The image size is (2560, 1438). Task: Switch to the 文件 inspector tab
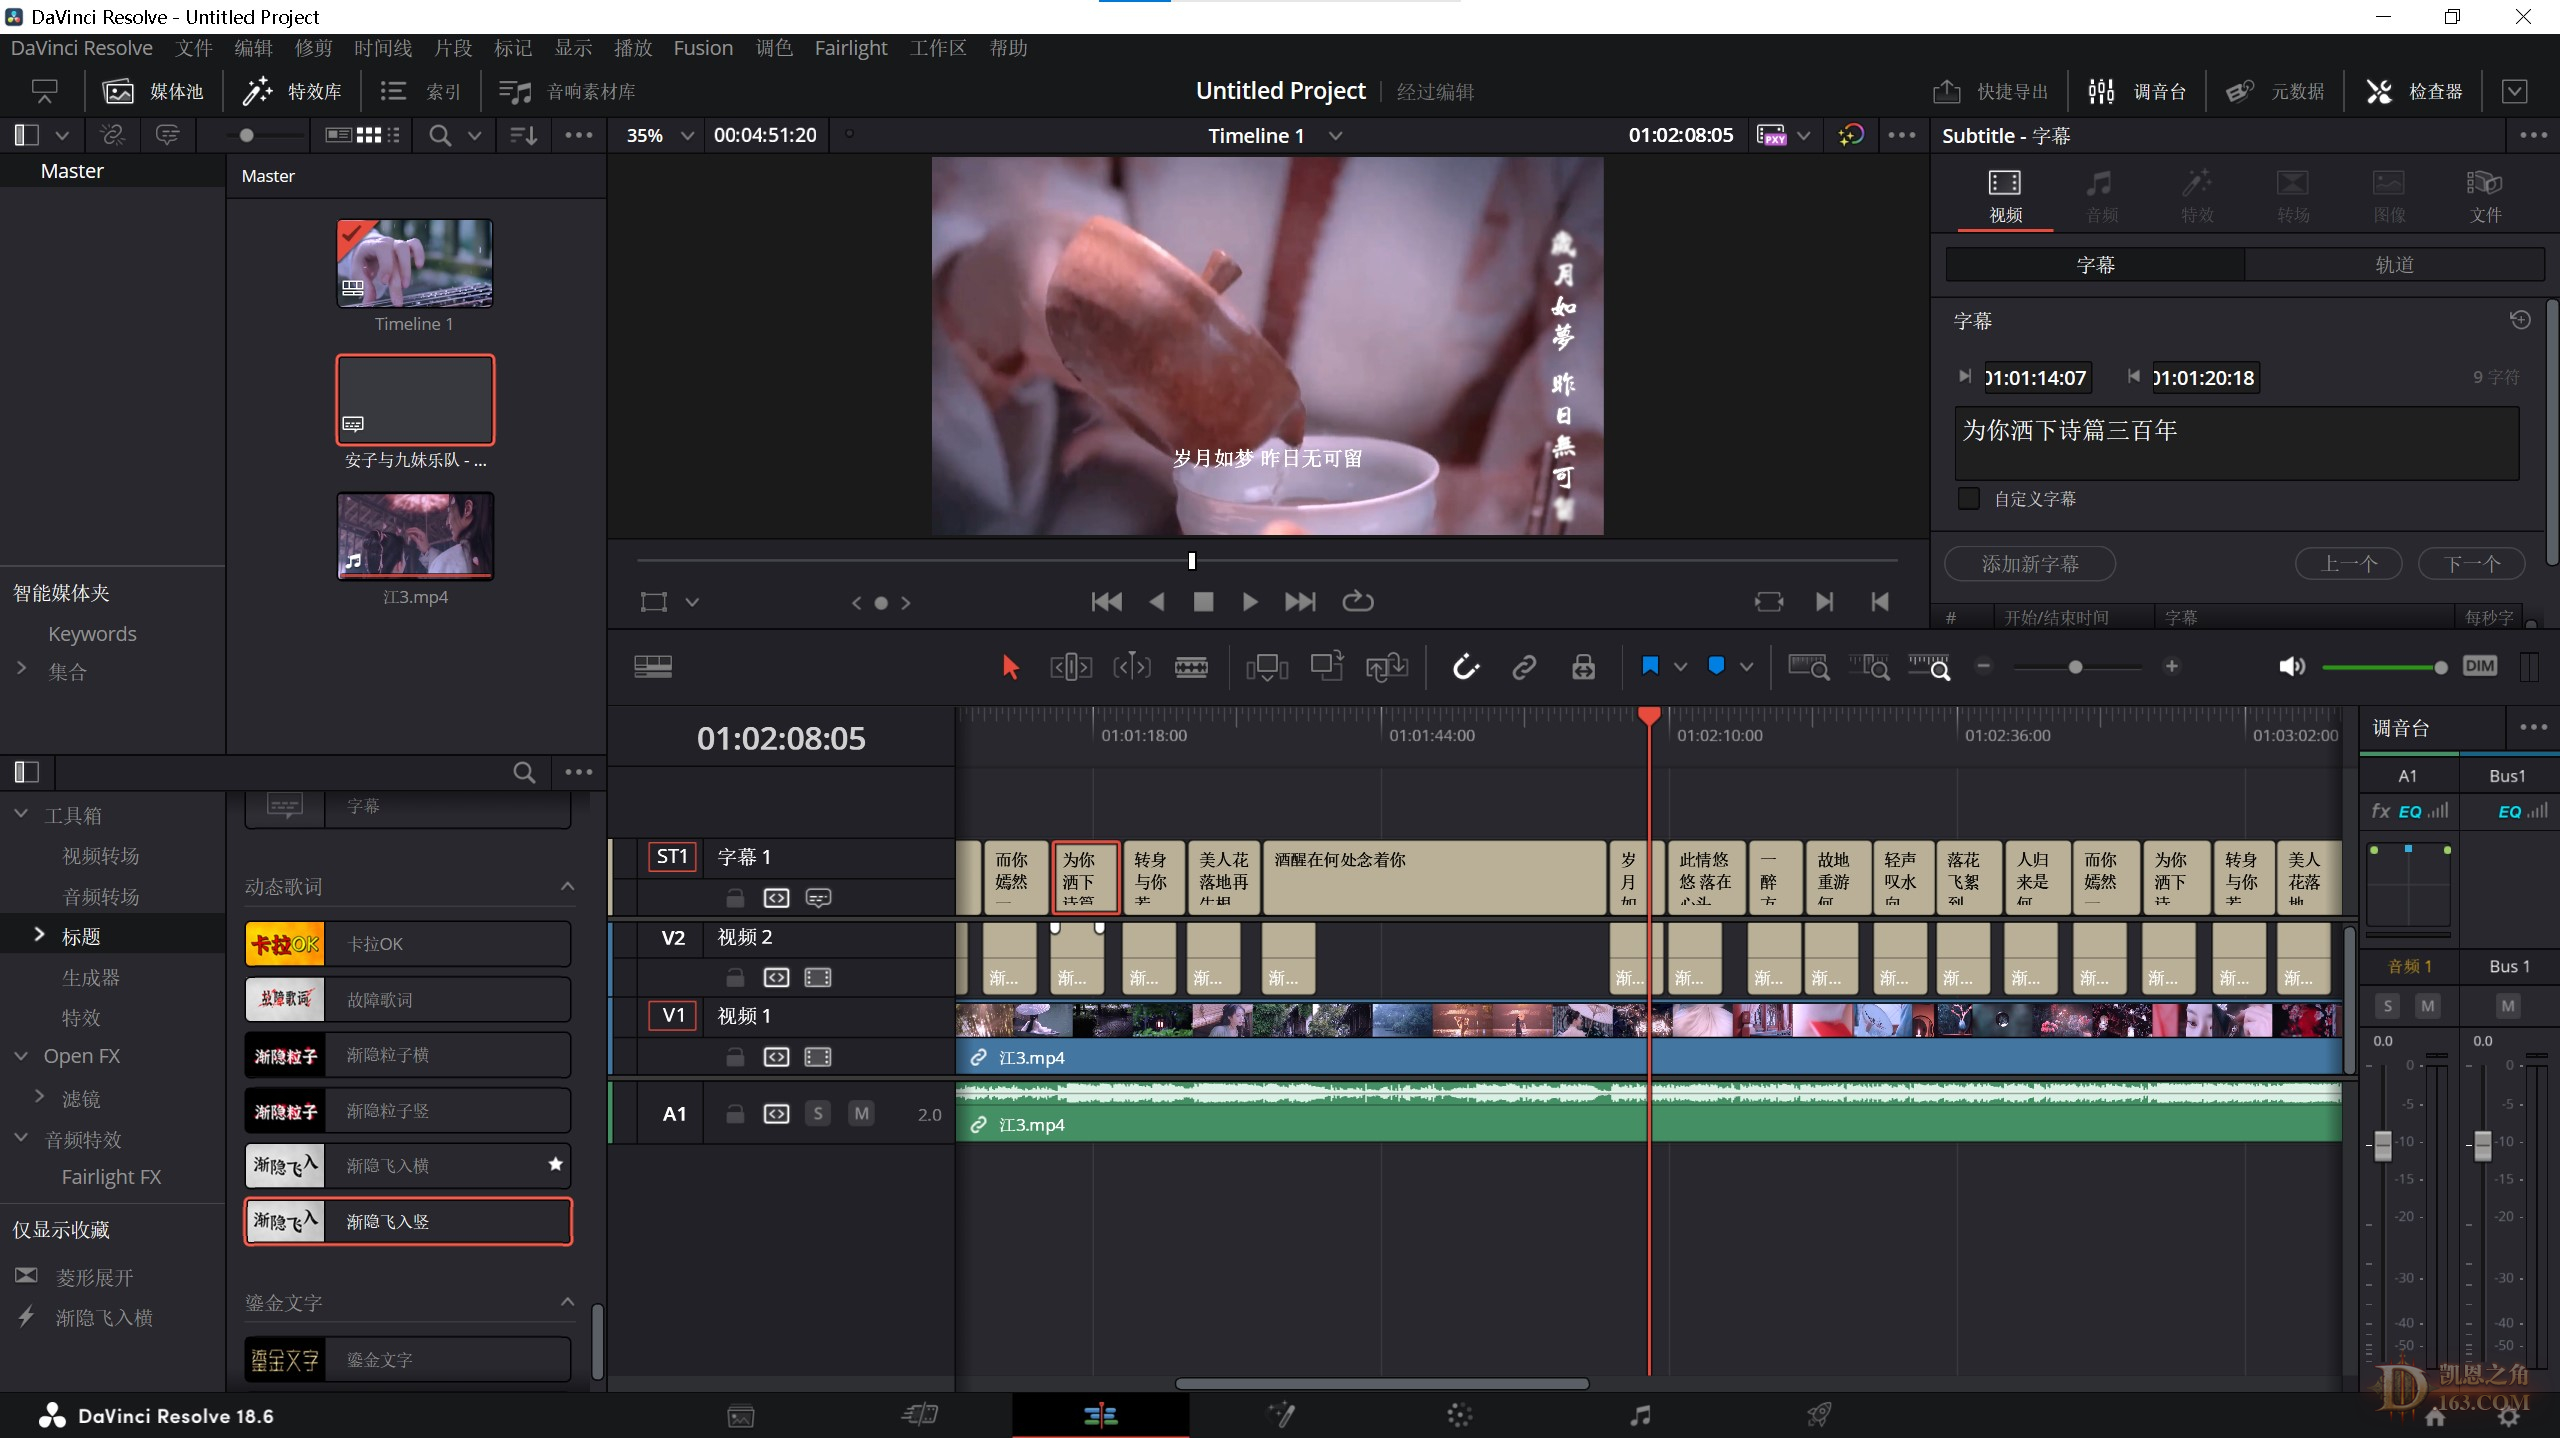pyautogui.click(x=2485, y=195)
